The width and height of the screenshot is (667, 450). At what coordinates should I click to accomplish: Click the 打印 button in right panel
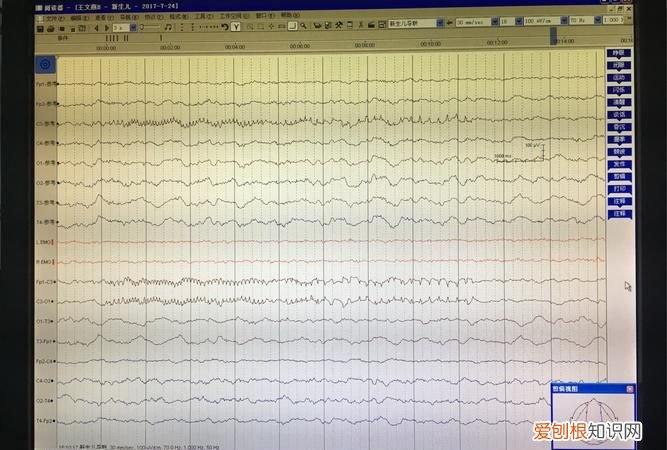point(620,188)
